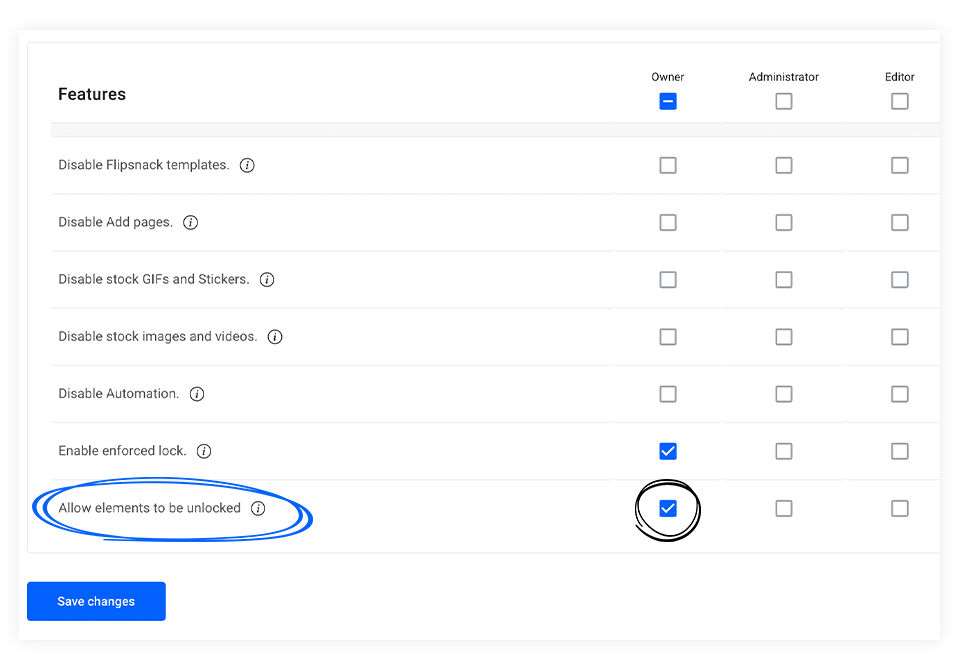
Task: Open info icon beside Enable enforced lock
Action: tap(204, 451)
